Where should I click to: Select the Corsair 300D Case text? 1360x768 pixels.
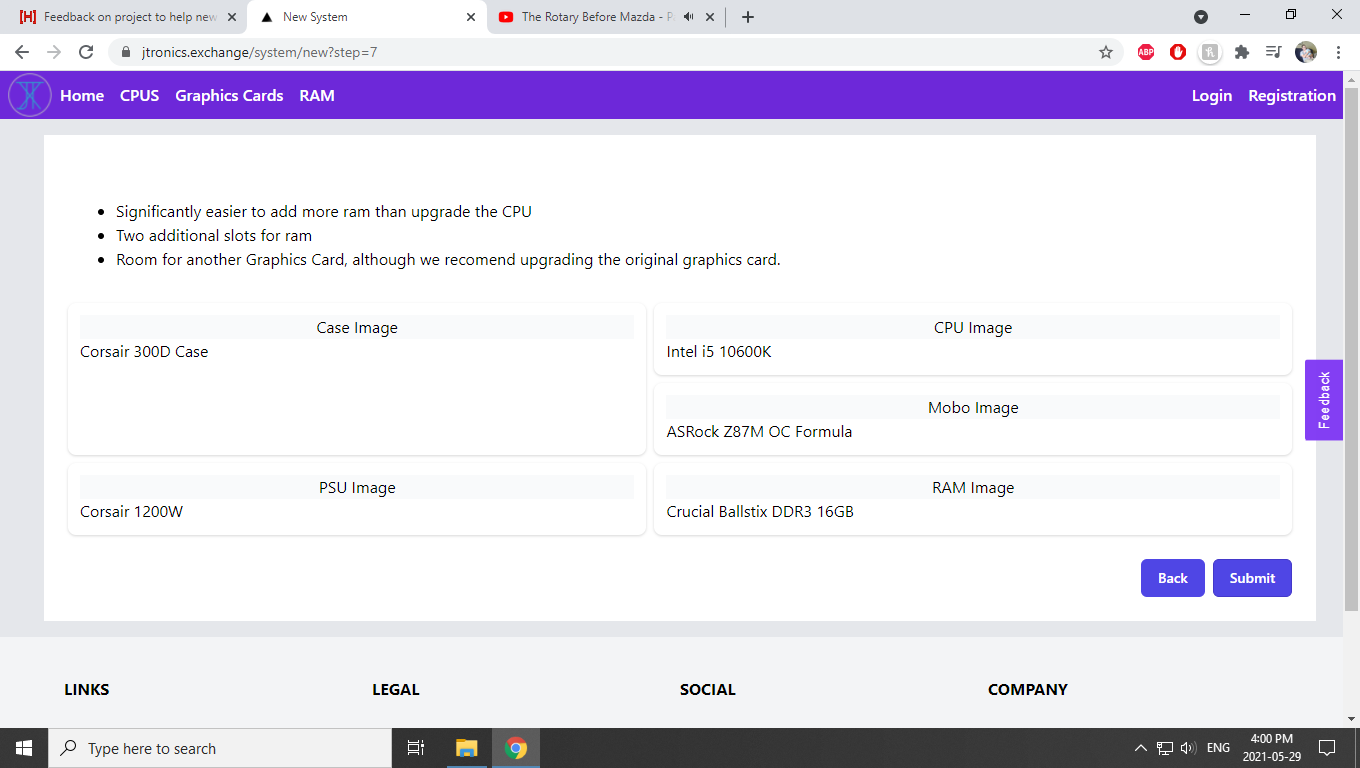click(x=144, y=352)
